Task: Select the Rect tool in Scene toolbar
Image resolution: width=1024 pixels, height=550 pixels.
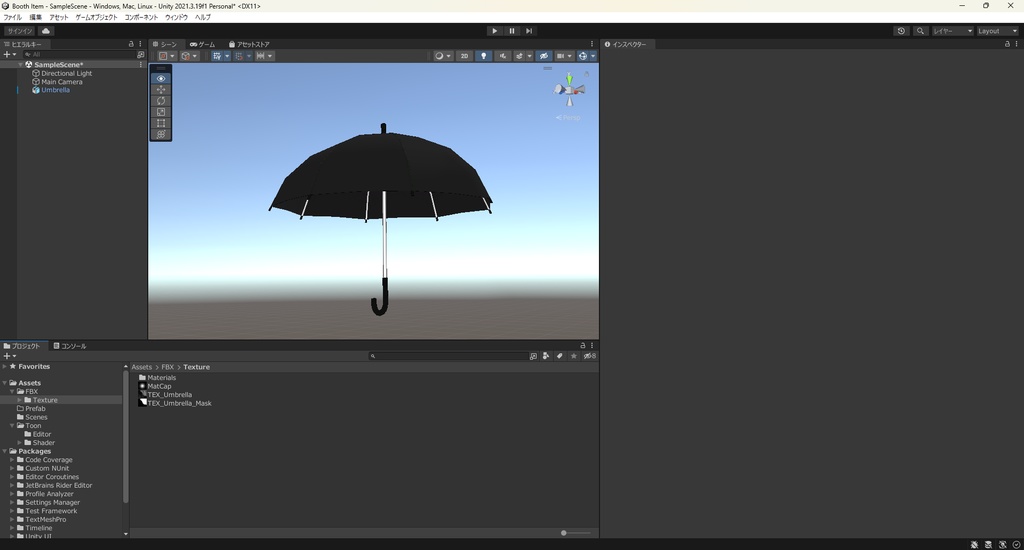Action: pos(161,123)
